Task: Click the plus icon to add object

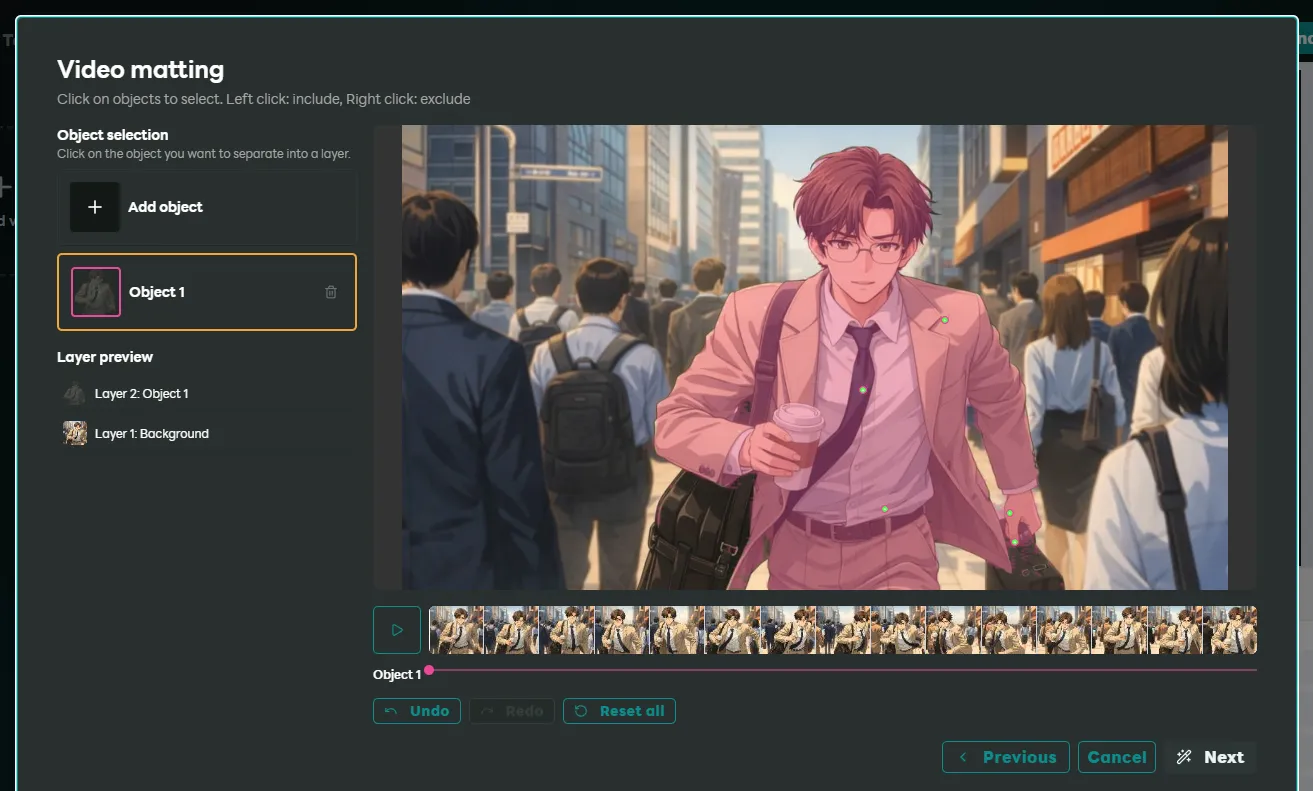Action: (x=95, y=207)
